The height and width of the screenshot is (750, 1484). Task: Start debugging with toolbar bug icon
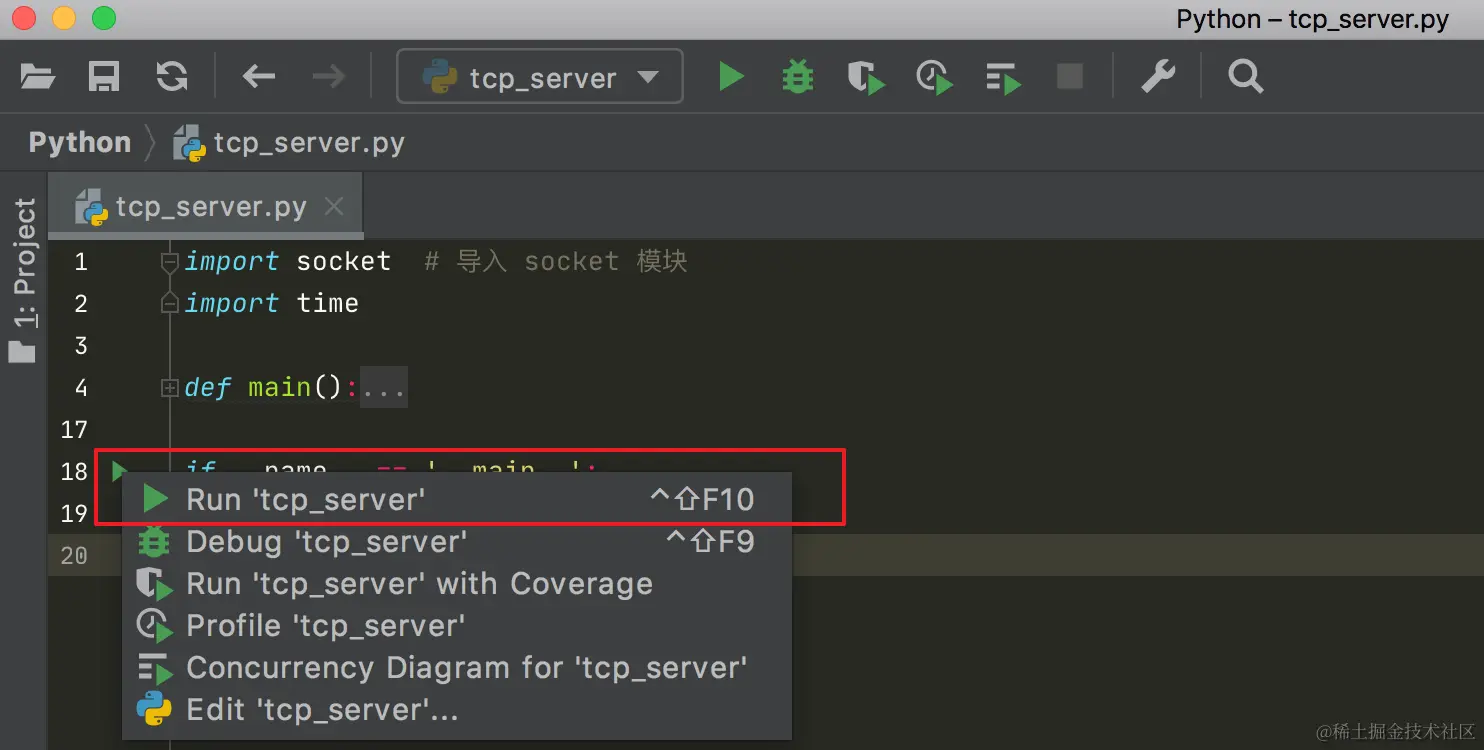(797, 76)
